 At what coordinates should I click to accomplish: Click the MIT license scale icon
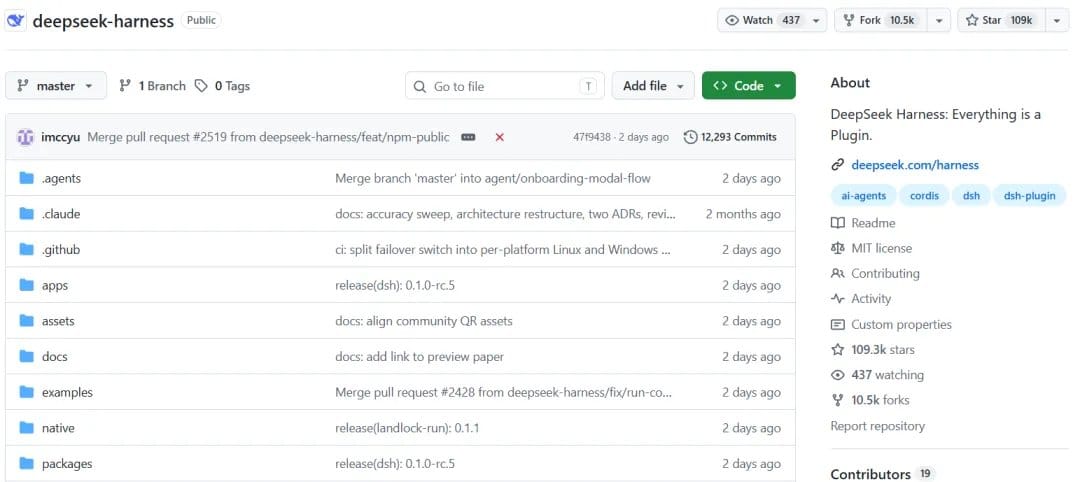click(x=838, y=248)
